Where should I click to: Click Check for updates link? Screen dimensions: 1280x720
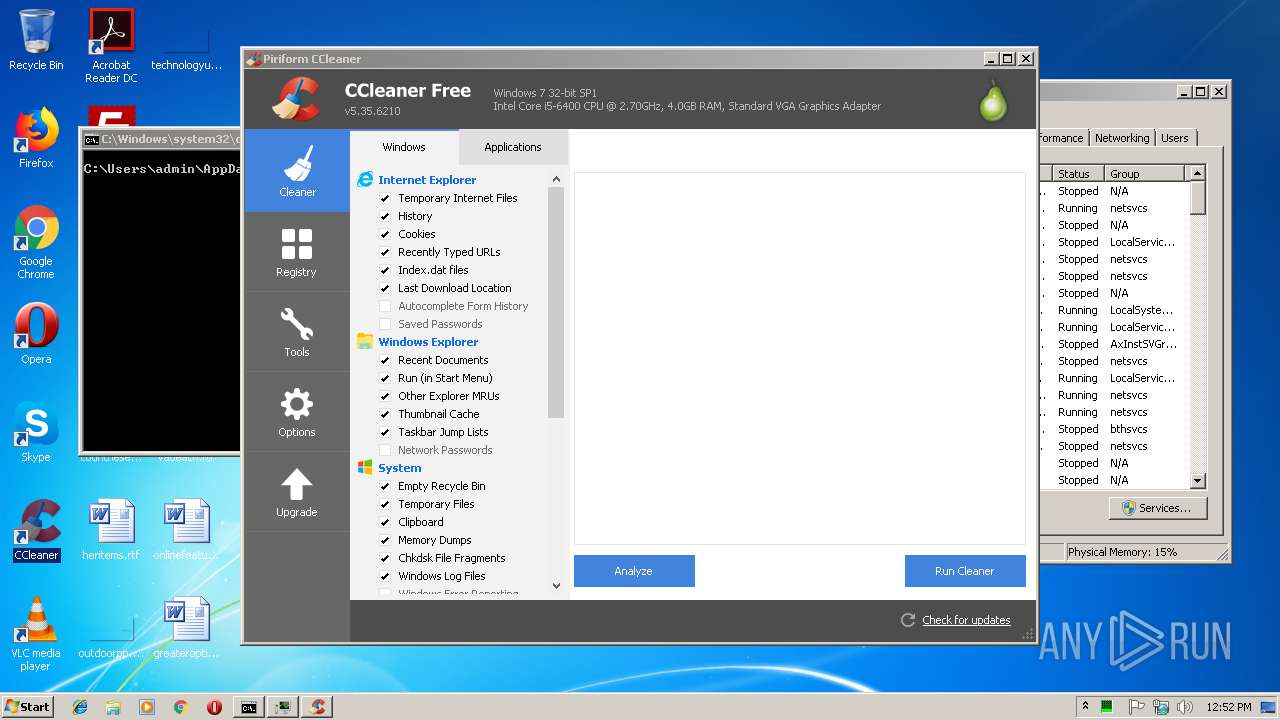(966, 620)
